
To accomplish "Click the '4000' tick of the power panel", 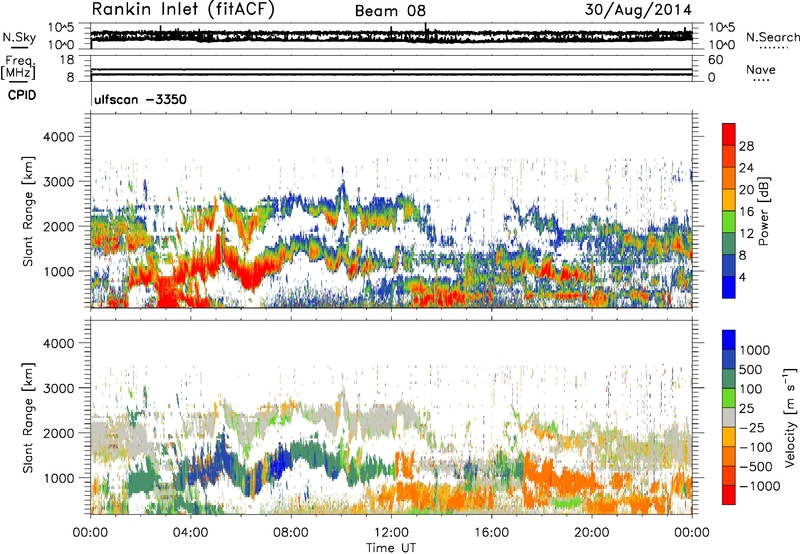I will [58, 137].
